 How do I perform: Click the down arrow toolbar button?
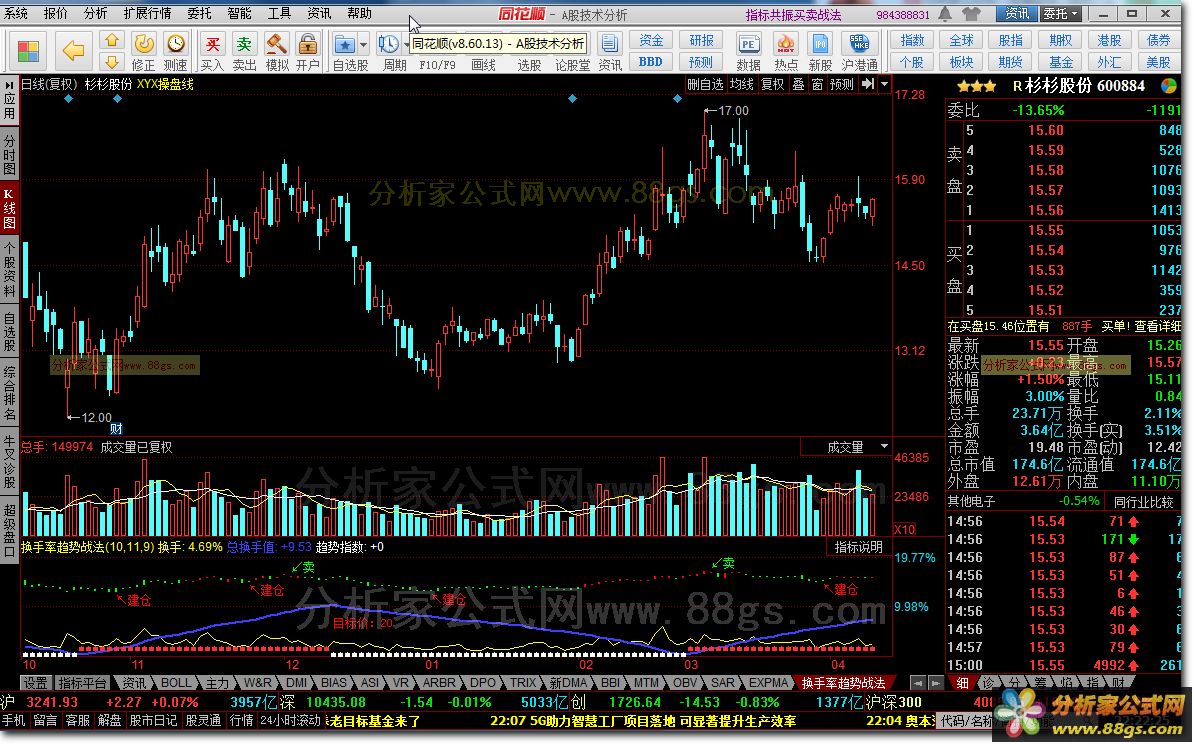112,62
